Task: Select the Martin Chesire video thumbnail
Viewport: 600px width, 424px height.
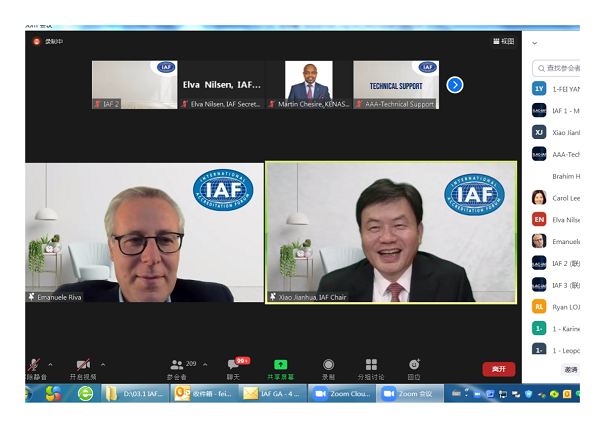Action: click(x=309, y=85)
